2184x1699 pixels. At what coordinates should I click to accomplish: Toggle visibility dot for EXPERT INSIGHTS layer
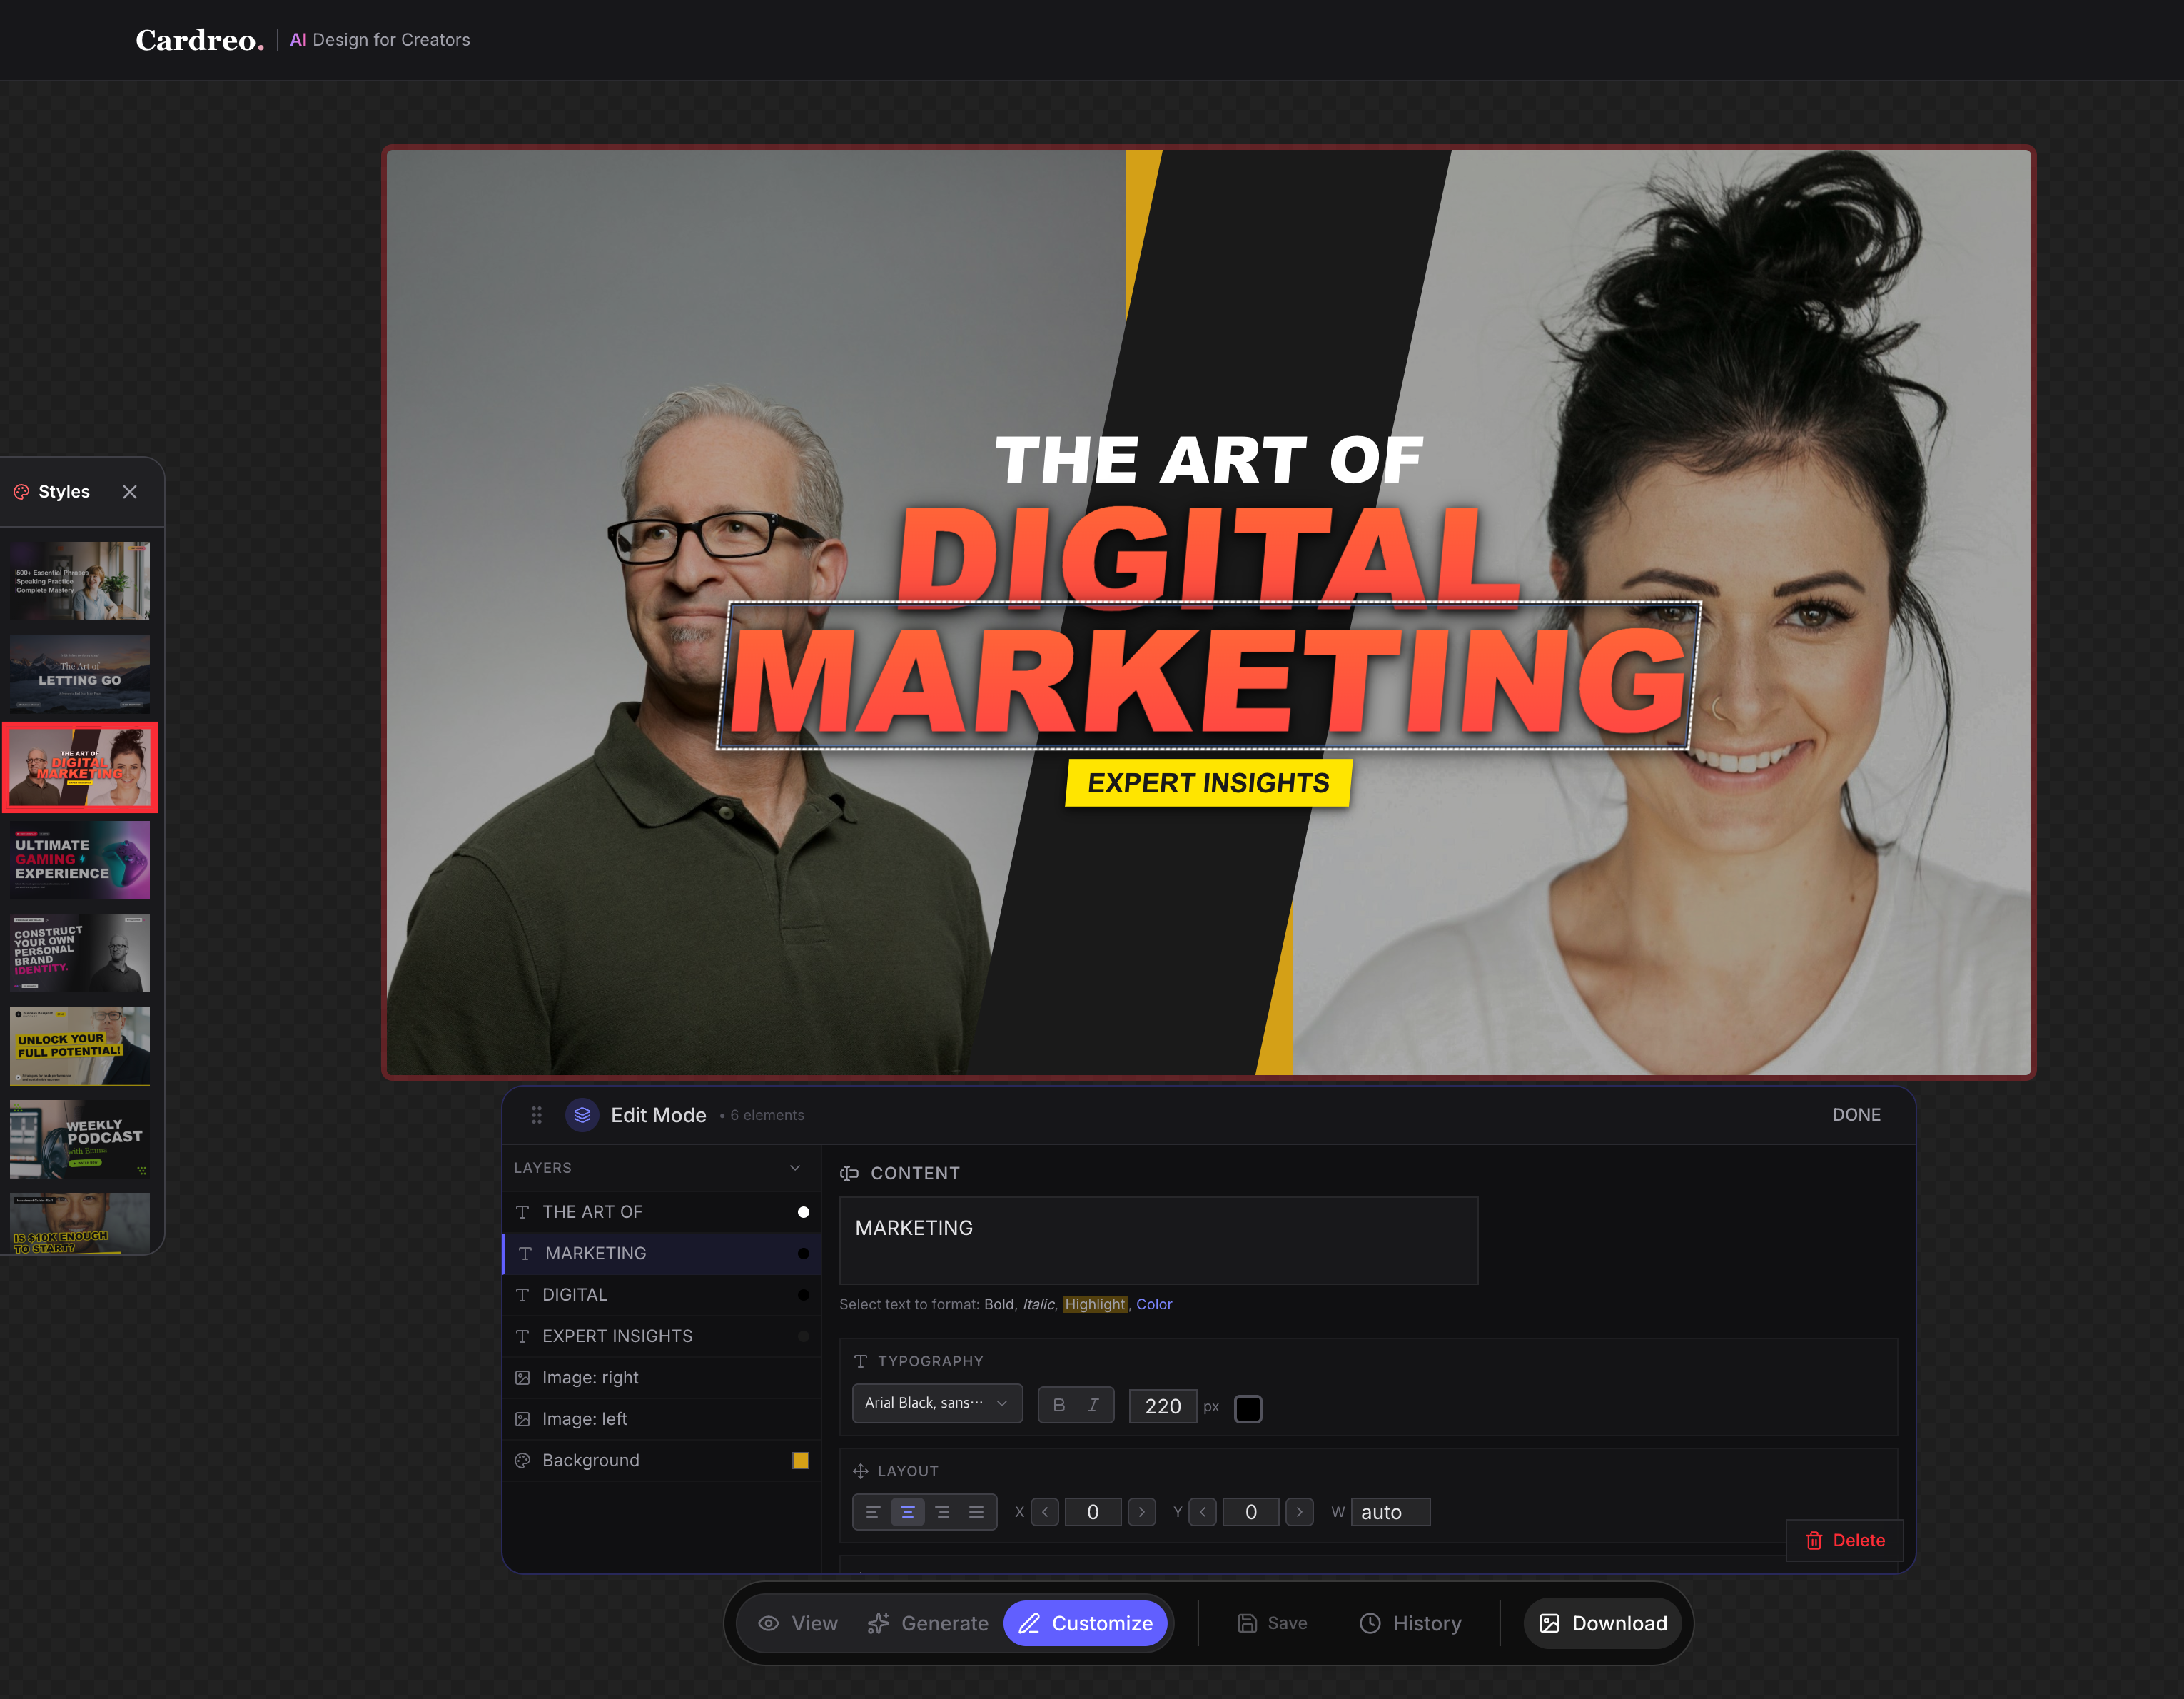tap(802, 1335)
